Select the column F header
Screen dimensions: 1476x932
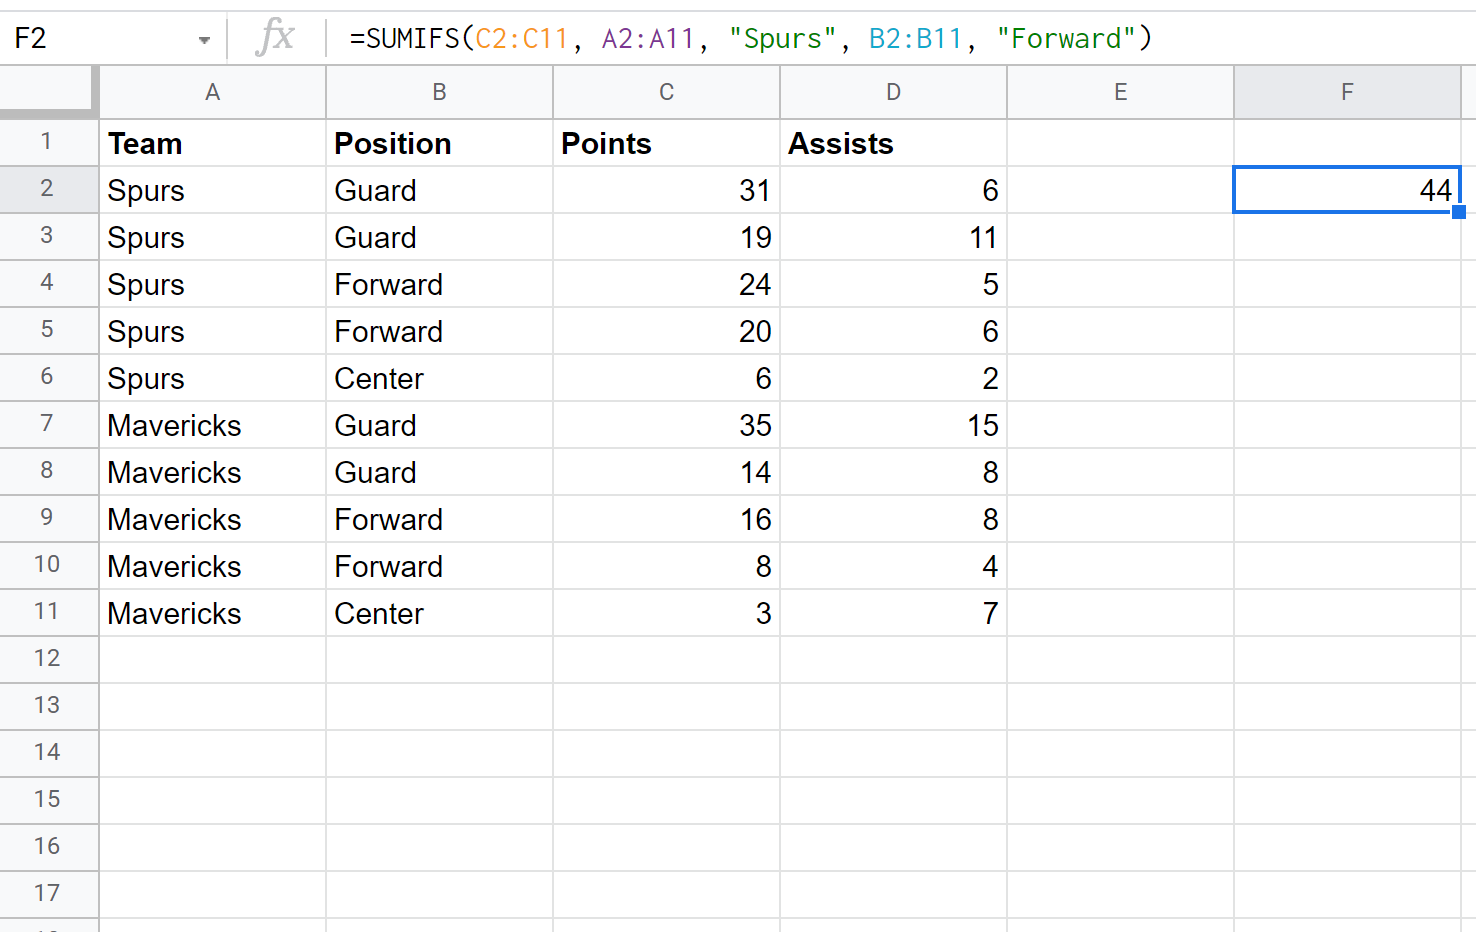pyautogui.click(x=1347, y=93)
